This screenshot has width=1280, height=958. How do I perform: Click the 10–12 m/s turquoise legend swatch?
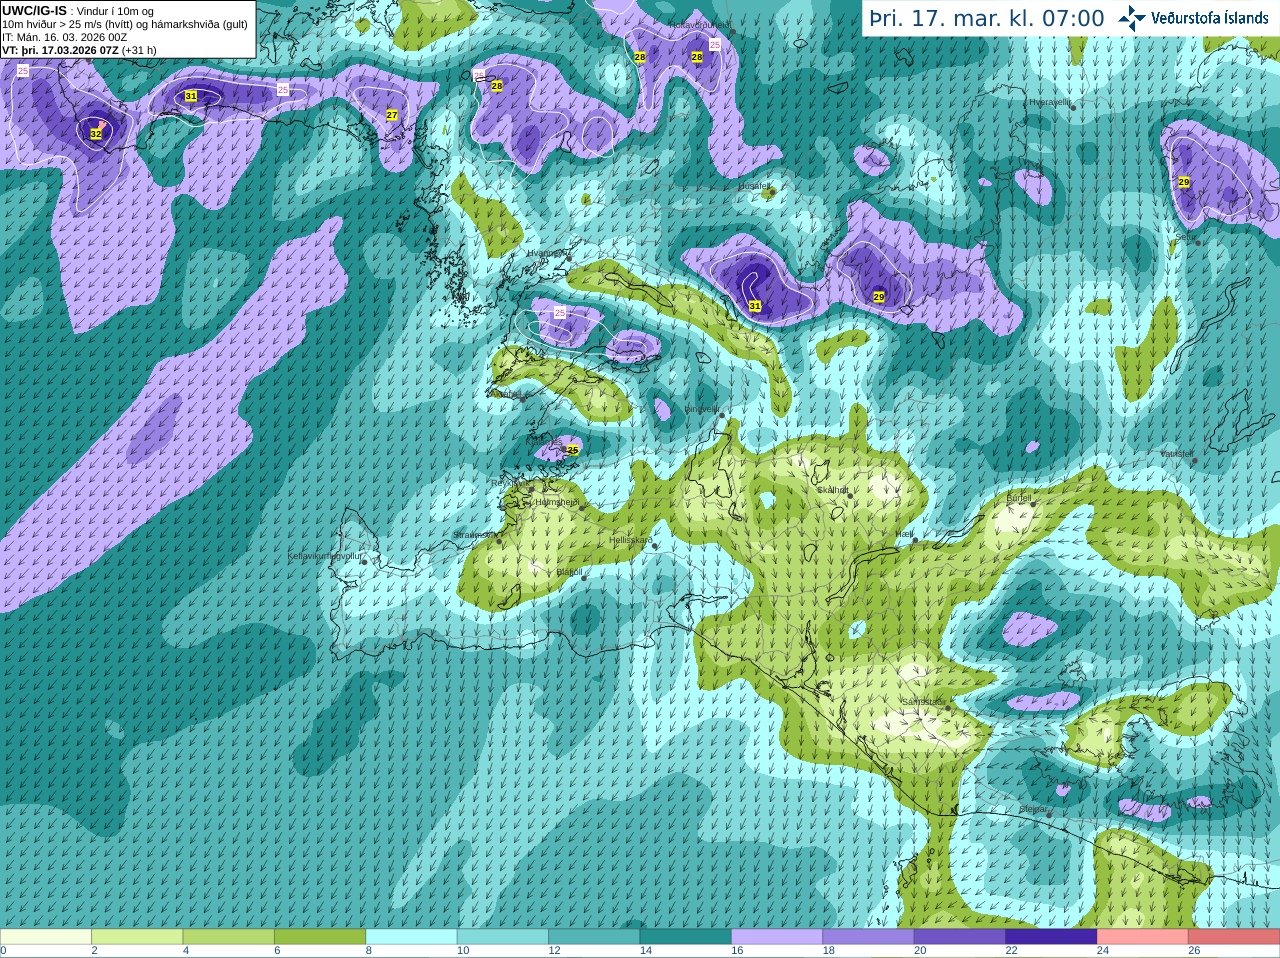coord(503,937)
